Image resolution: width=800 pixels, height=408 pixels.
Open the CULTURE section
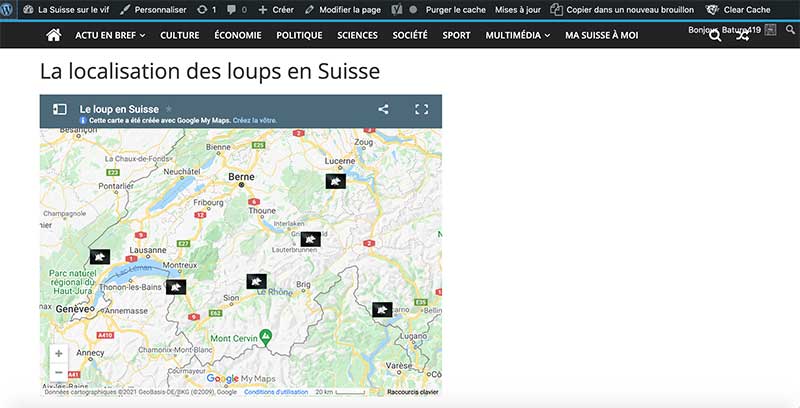coord(180,35)
